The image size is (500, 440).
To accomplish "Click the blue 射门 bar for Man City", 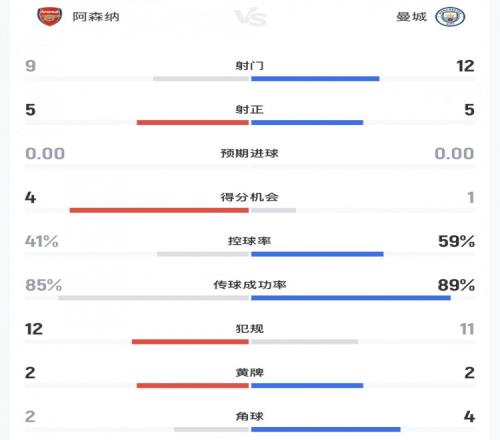I will pos(315,79).
